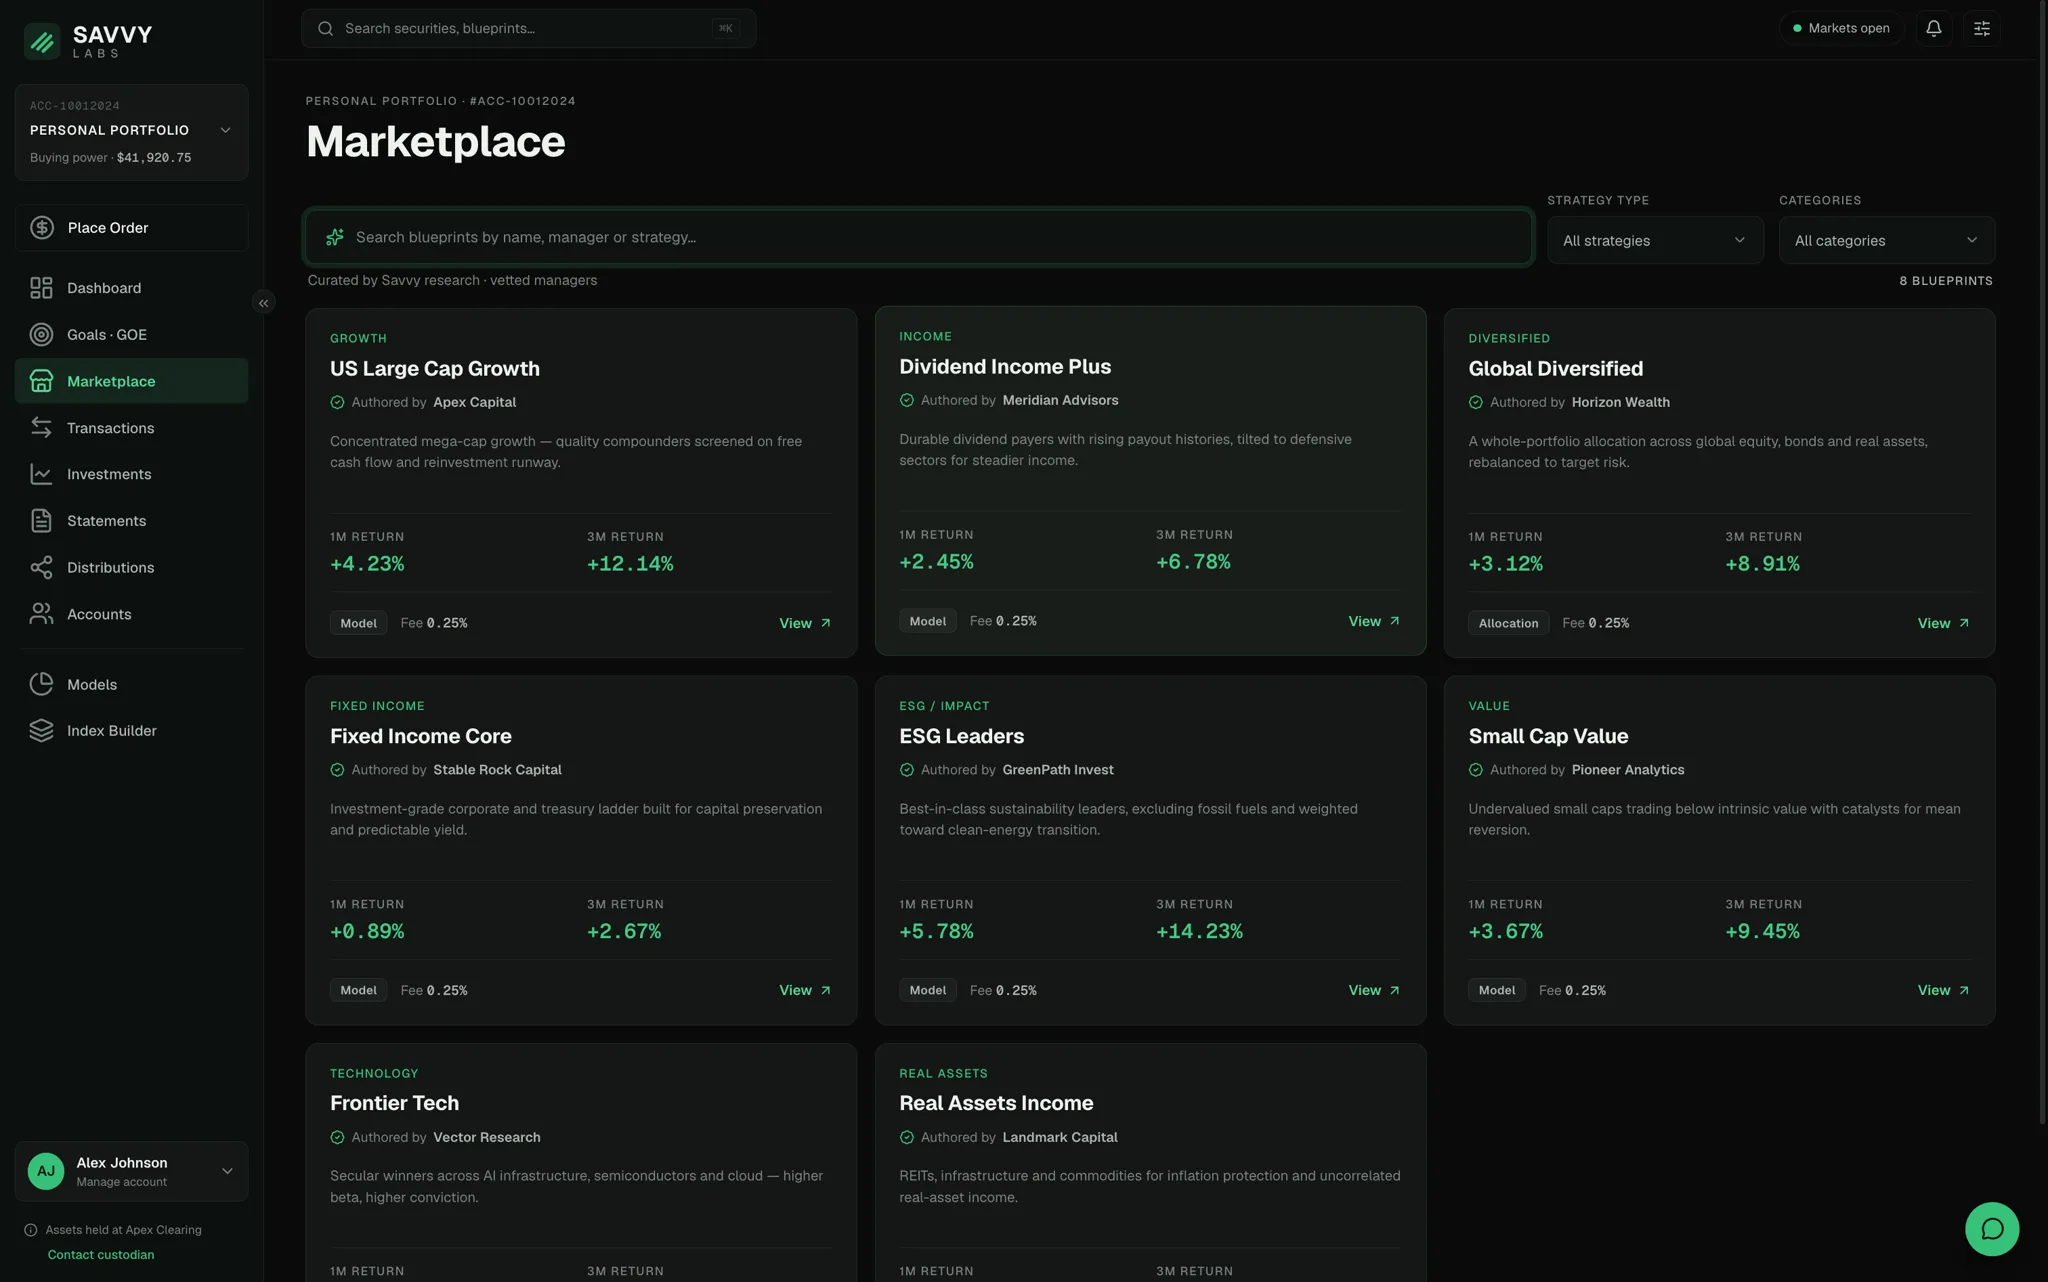Click the Savvy Labs logo icon
The width and height of the screenshot is (2048, 1282).
[42, 41]
